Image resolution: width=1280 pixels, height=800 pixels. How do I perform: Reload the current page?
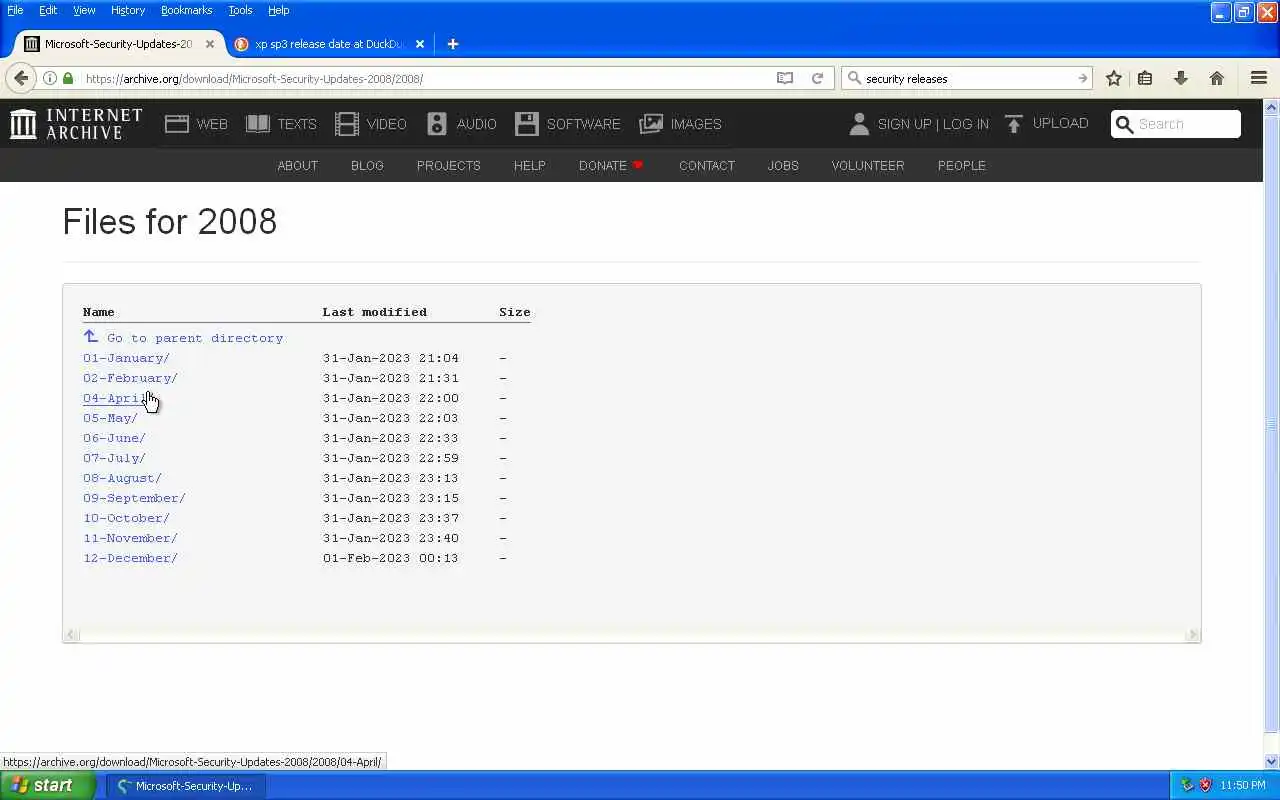(x=817, y=78)
